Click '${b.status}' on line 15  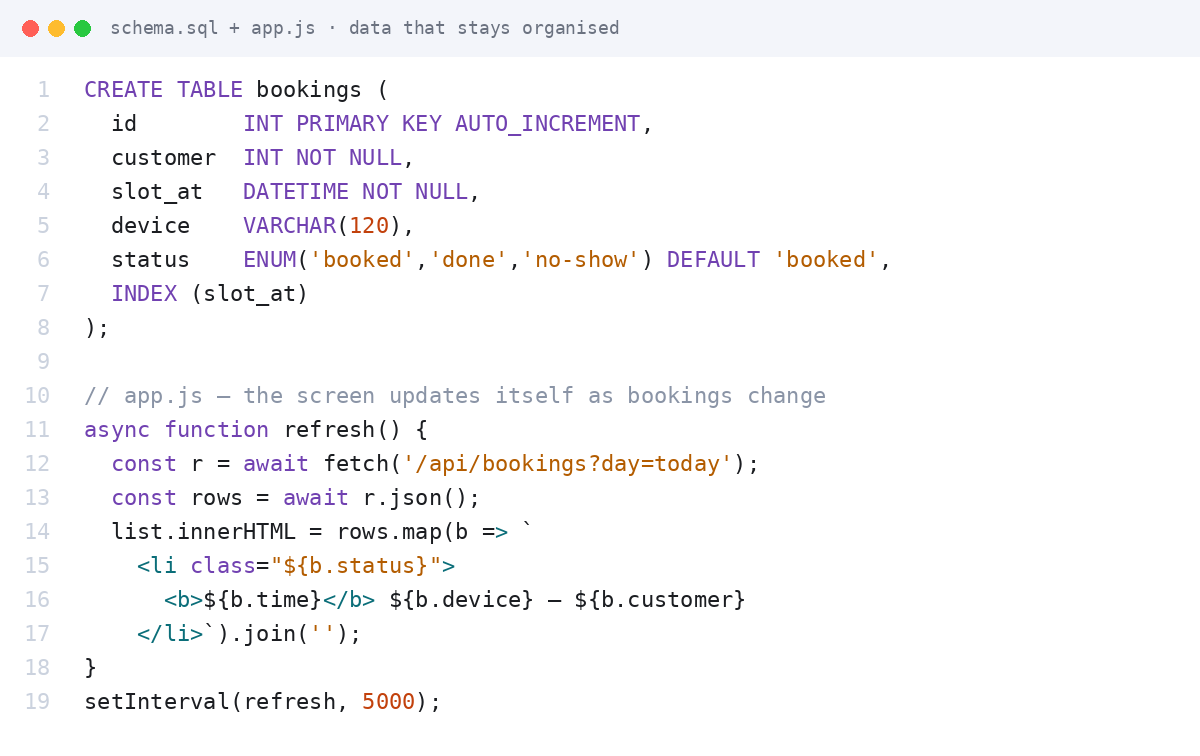(356, 566)
